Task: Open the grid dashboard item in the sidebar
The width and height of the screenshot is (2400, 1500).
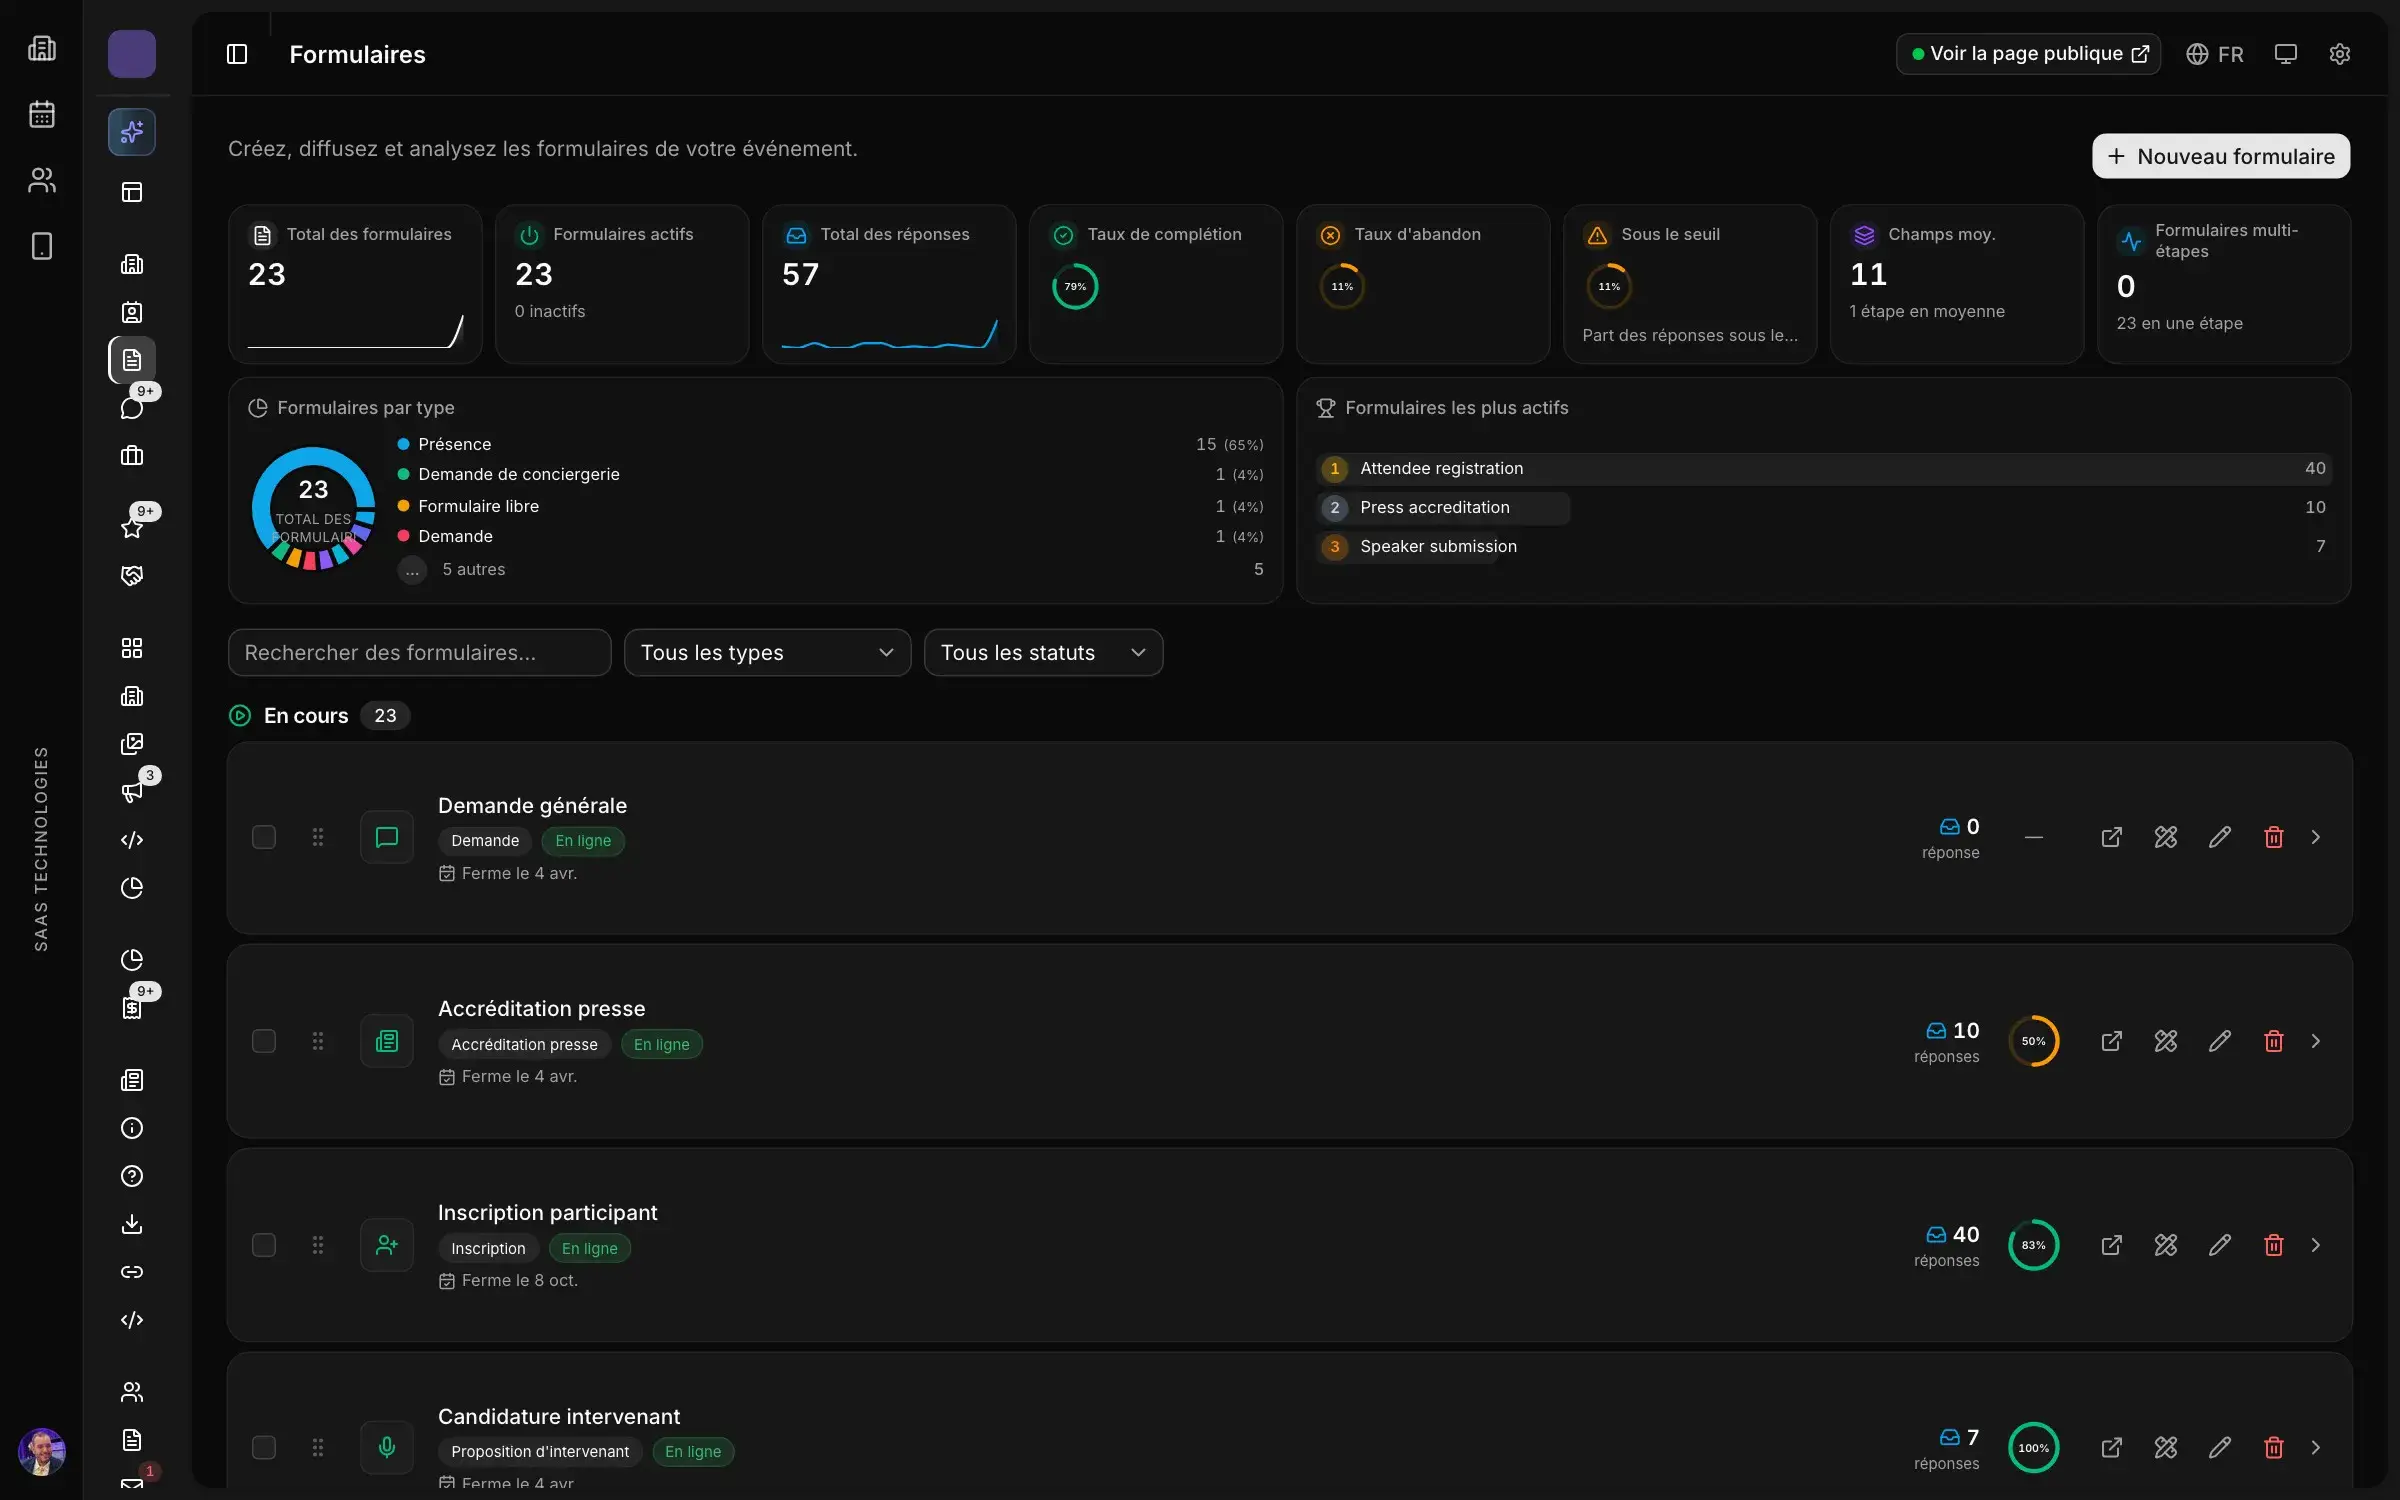Action: coord(132,648)
